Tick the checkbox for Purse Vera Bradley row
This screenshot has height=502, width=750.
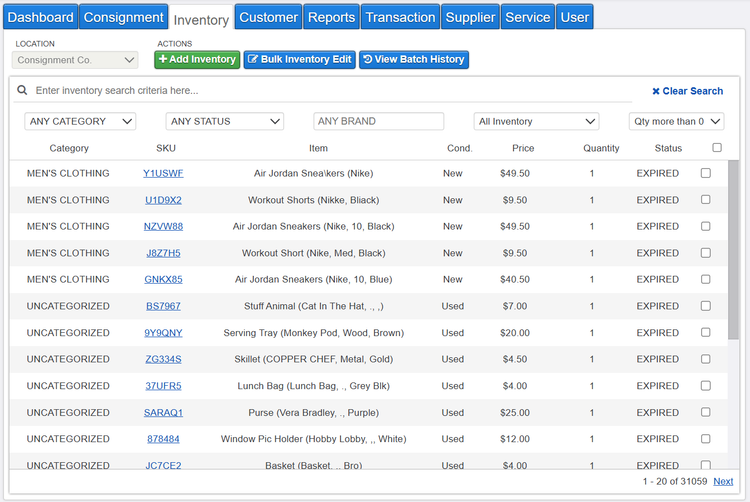[x=706, y=412]
